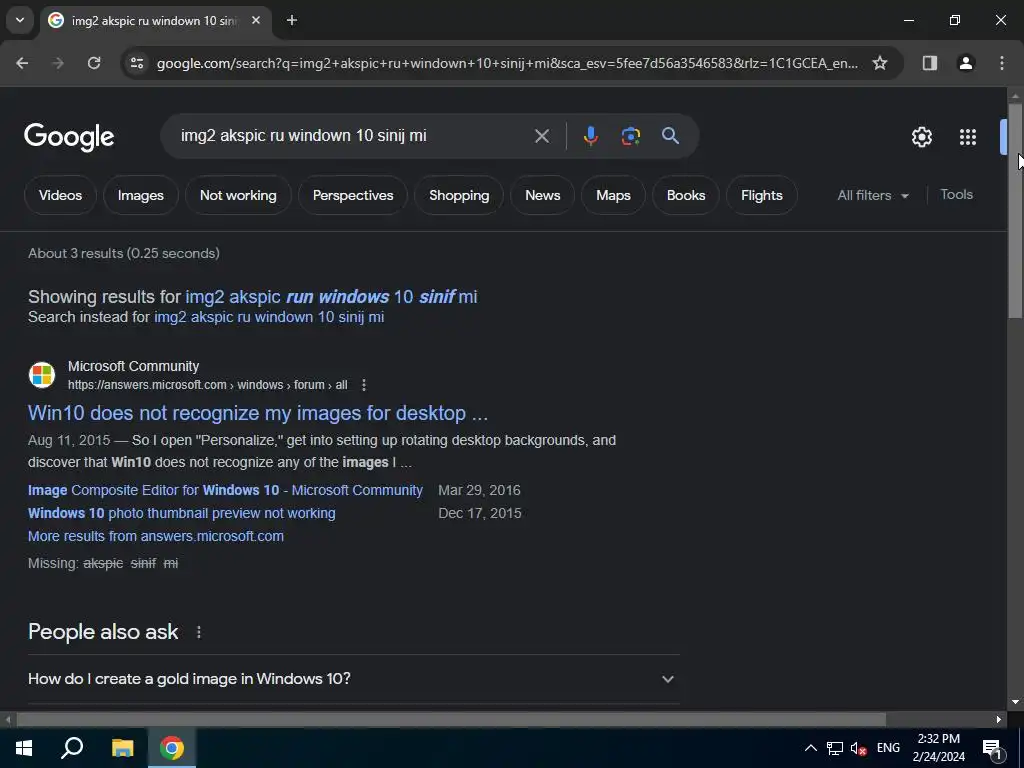Close the current Google search tab
The height and width of the screenshot is (768, 1024).
pyautogui.click(x=256, y=20)
